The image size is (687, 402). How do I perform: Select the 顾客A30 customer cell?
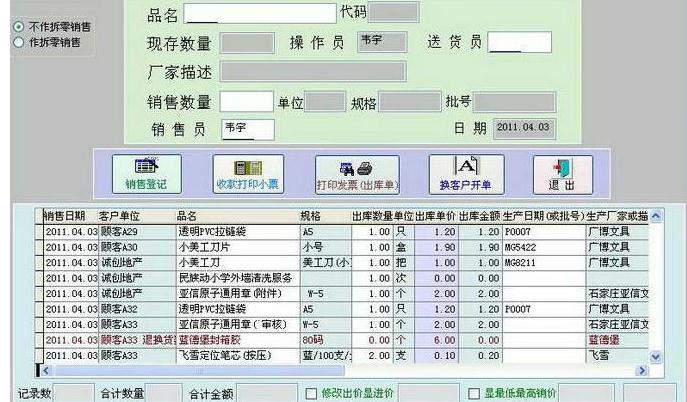(x=137, y=247)
